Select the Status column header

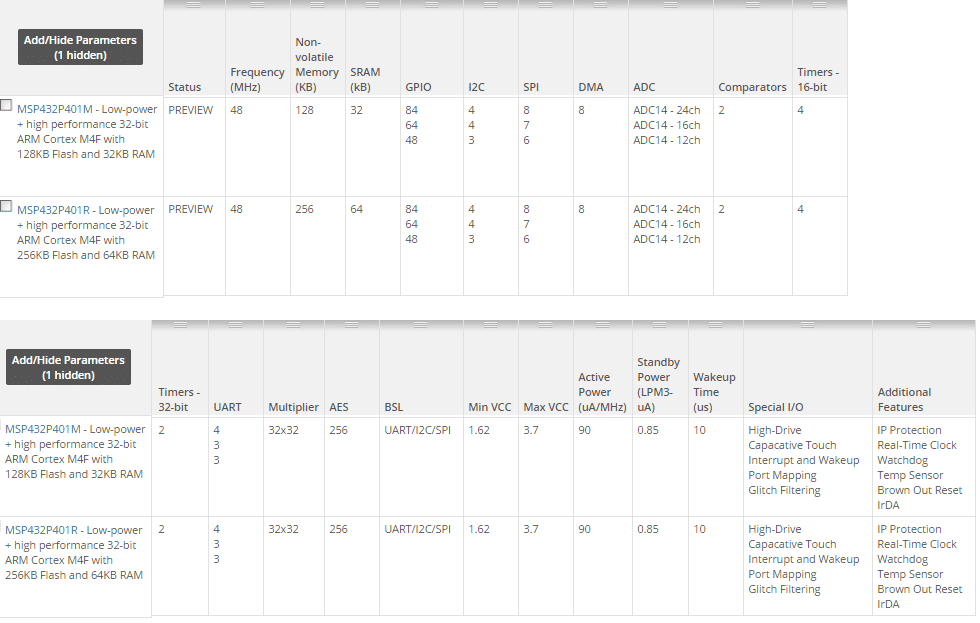click(x=185, y=87)
